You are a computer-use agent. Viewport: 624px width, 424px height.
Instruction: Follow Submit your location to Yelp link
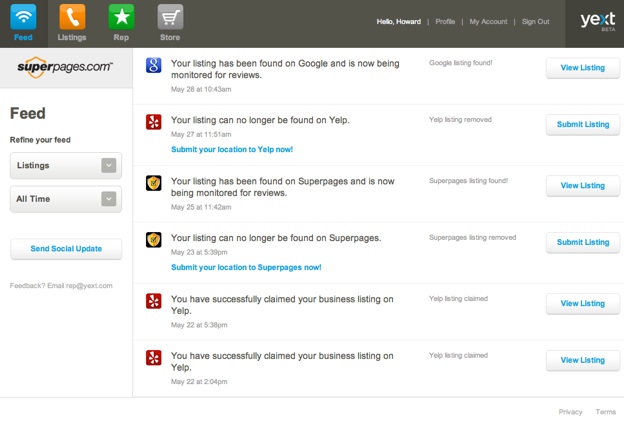tap(232, 149)
